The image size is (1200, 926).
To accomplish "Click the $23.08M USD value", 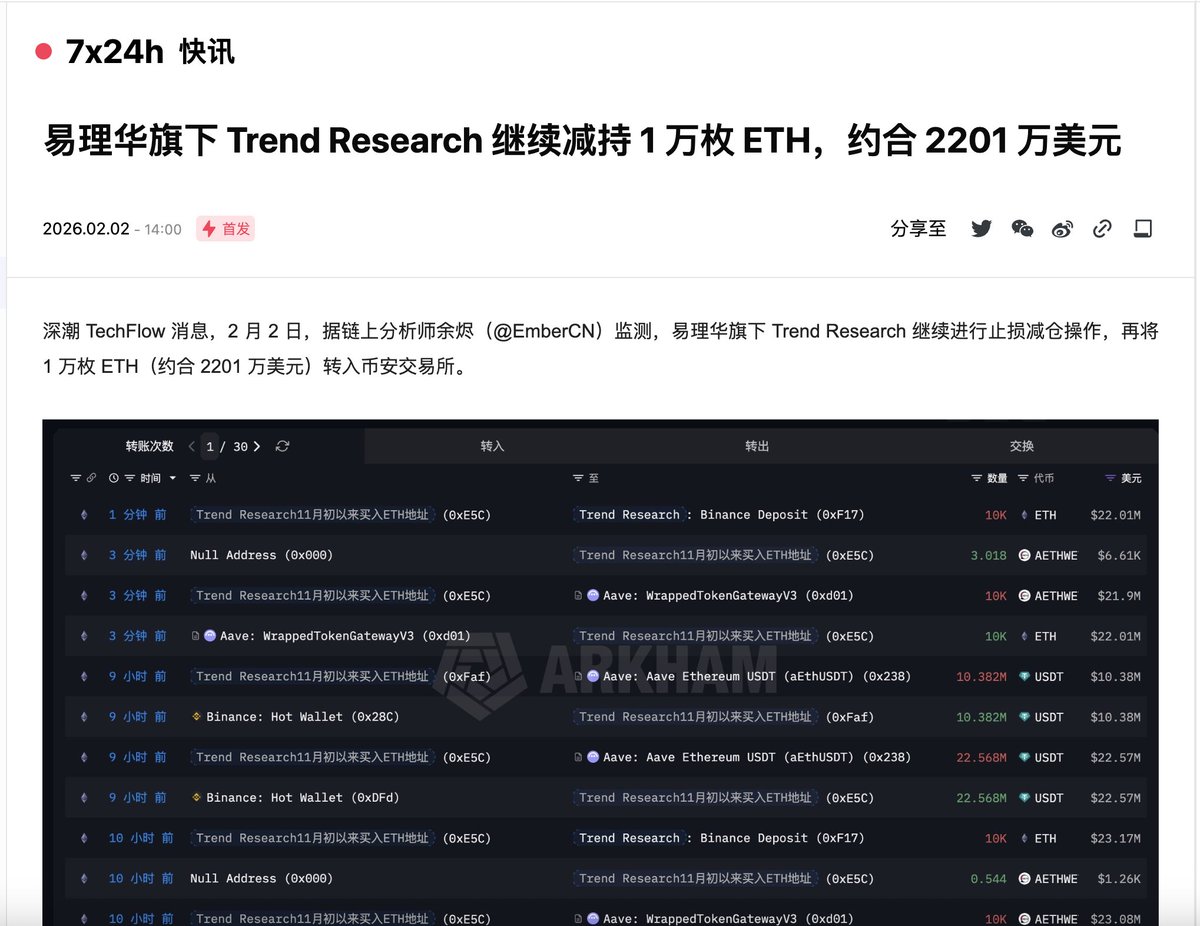I will pyautogui.click(x=1115, y=919).
